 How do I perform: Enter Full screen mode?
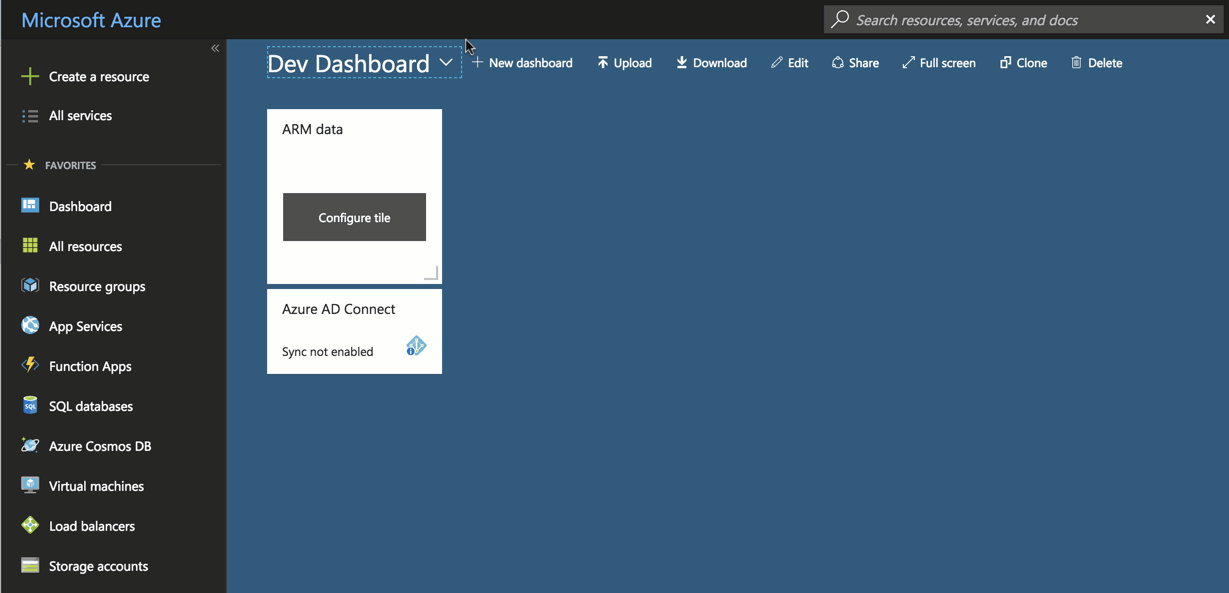pos(938,63)
